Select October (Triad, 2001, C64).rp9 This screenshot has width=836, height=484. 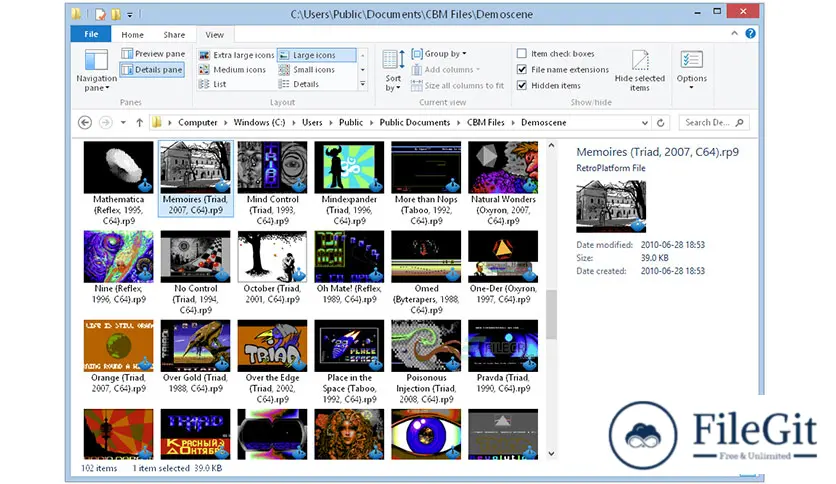272,268
